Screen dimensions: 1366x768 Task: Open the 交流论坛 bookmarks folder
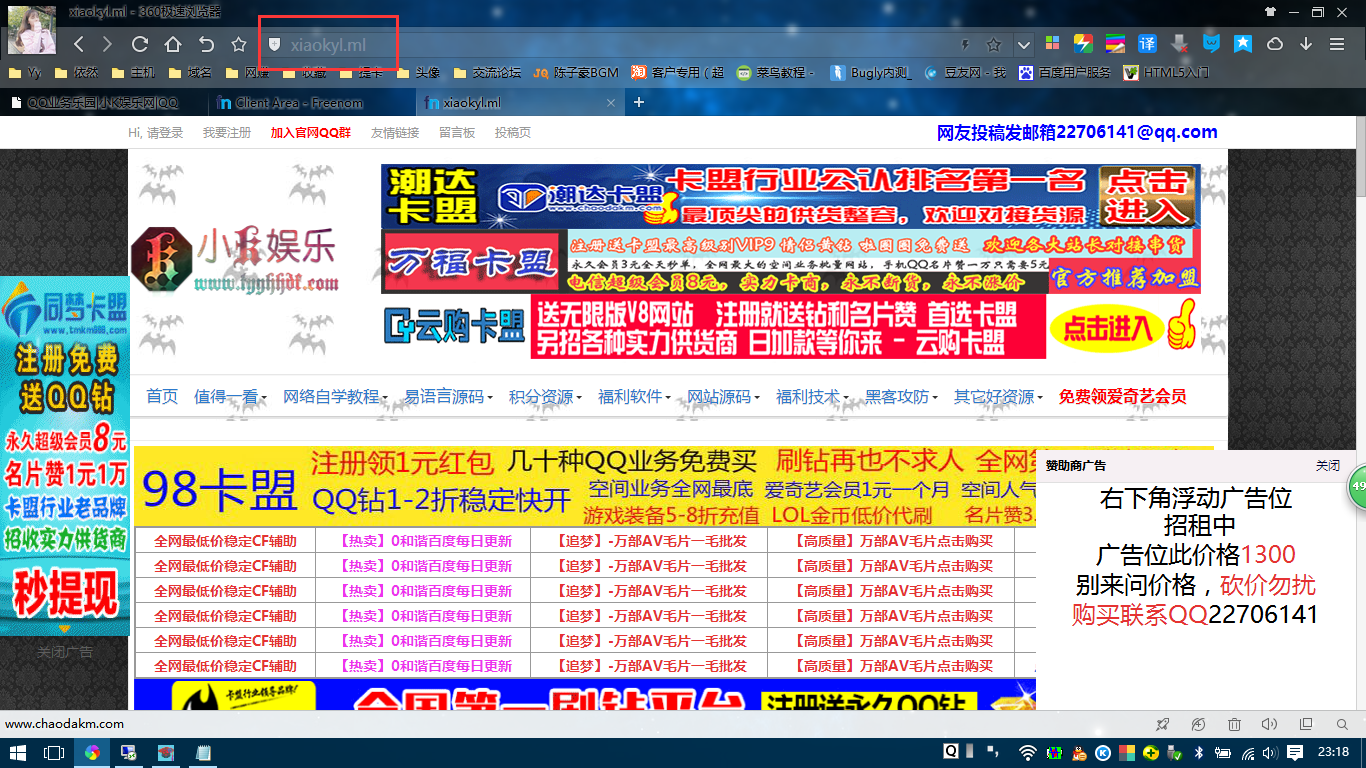pyautogui.click(x=487, y=73)
